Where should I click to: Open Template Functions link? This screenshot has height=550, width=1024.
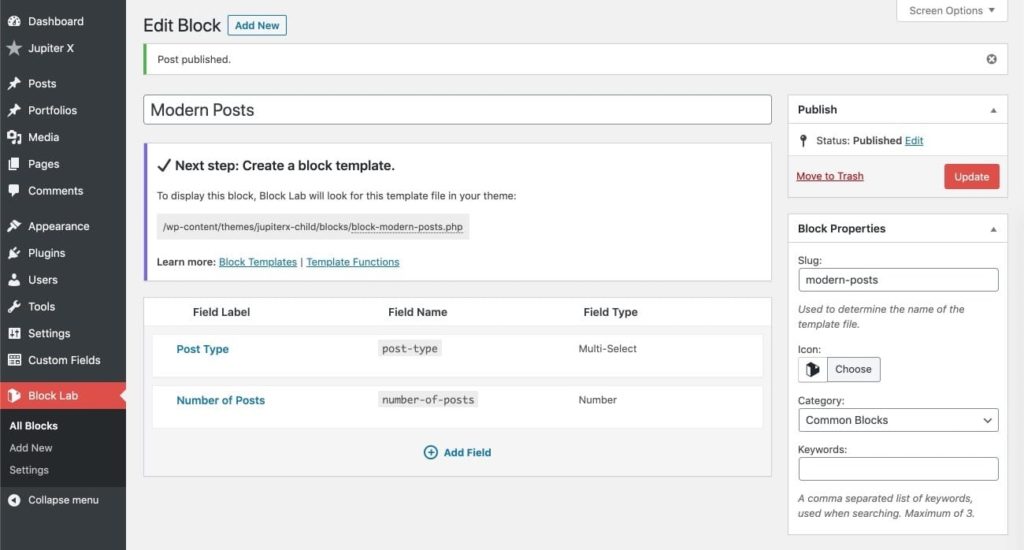(353, 261)
